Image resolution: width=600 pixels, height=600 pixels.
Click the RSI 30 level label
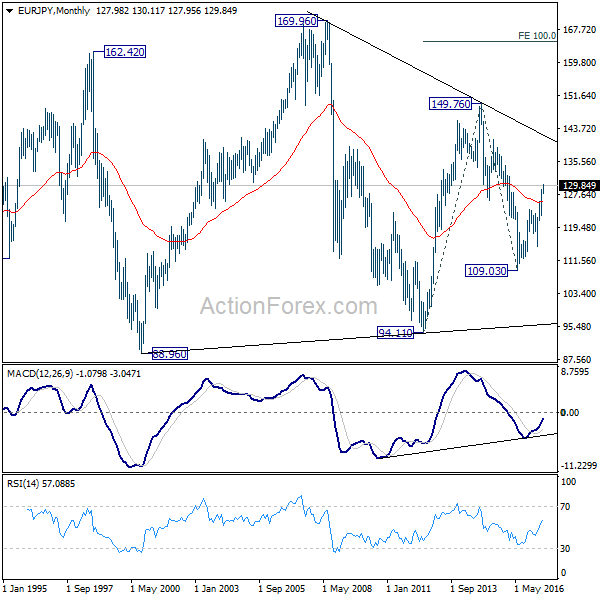[565, 549]
